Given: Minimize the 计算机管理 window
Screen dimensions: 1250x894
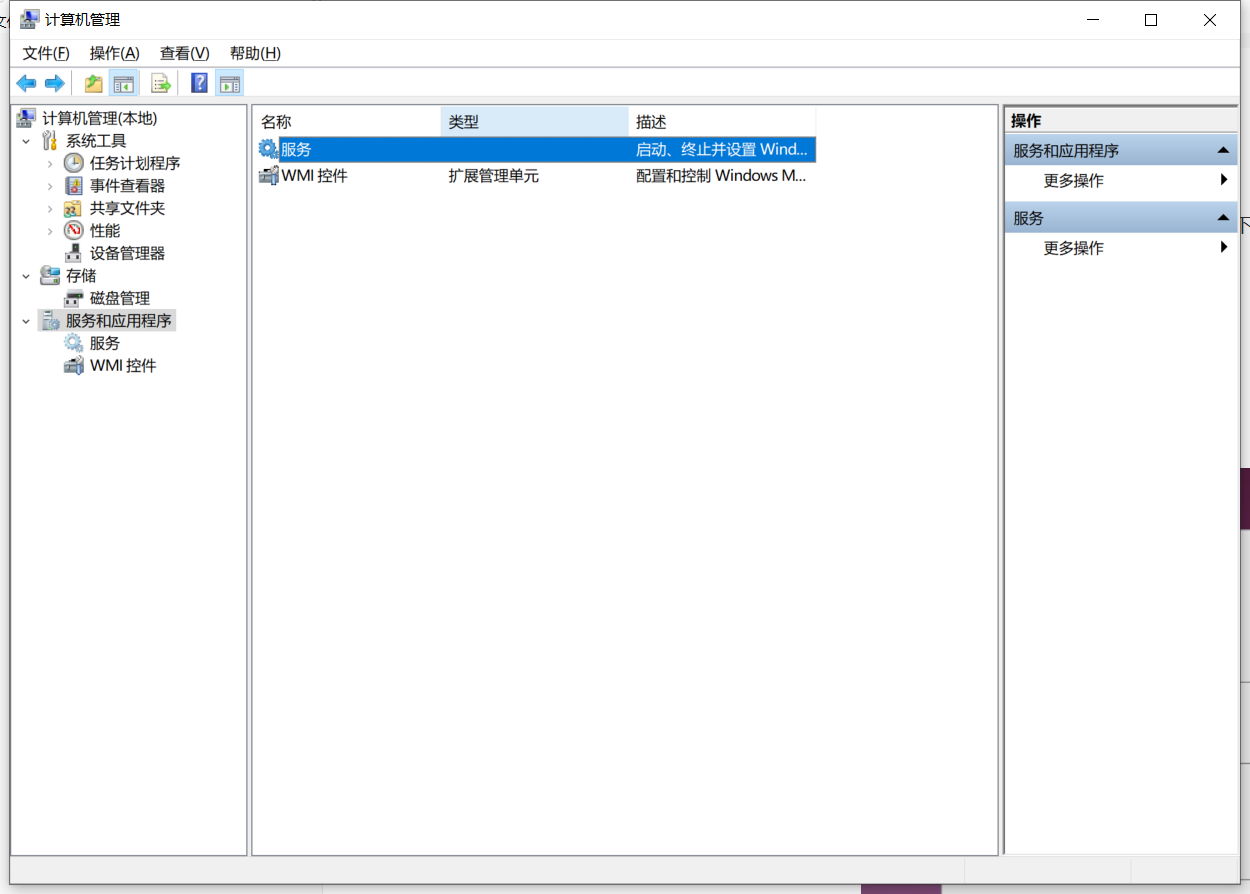Looking at the screenshot, I should (1093, 20).
